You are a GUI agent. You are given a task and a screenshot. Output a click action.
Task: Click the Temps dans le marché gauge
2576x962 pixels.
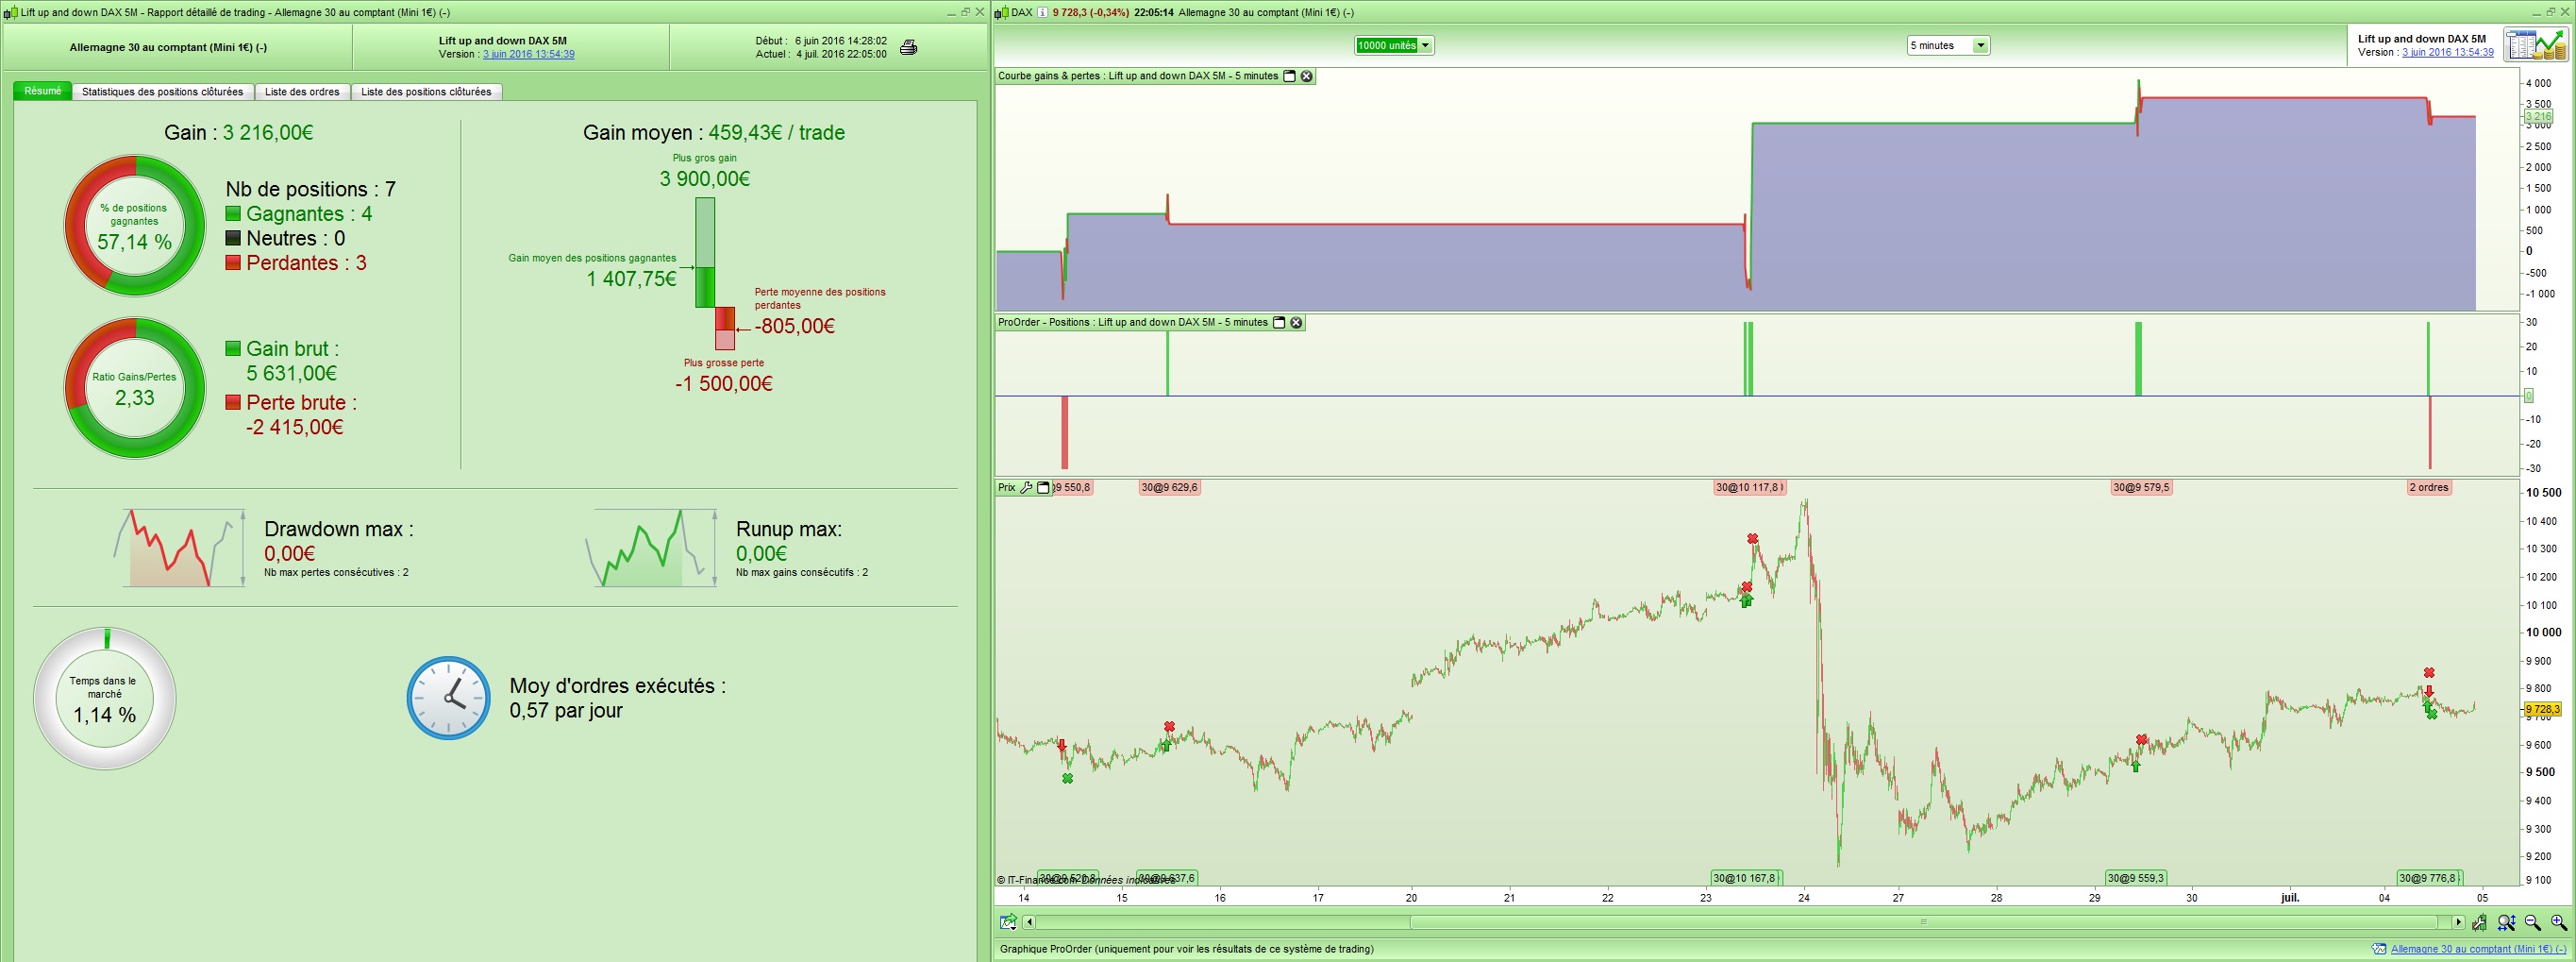[x=105, y=698]
